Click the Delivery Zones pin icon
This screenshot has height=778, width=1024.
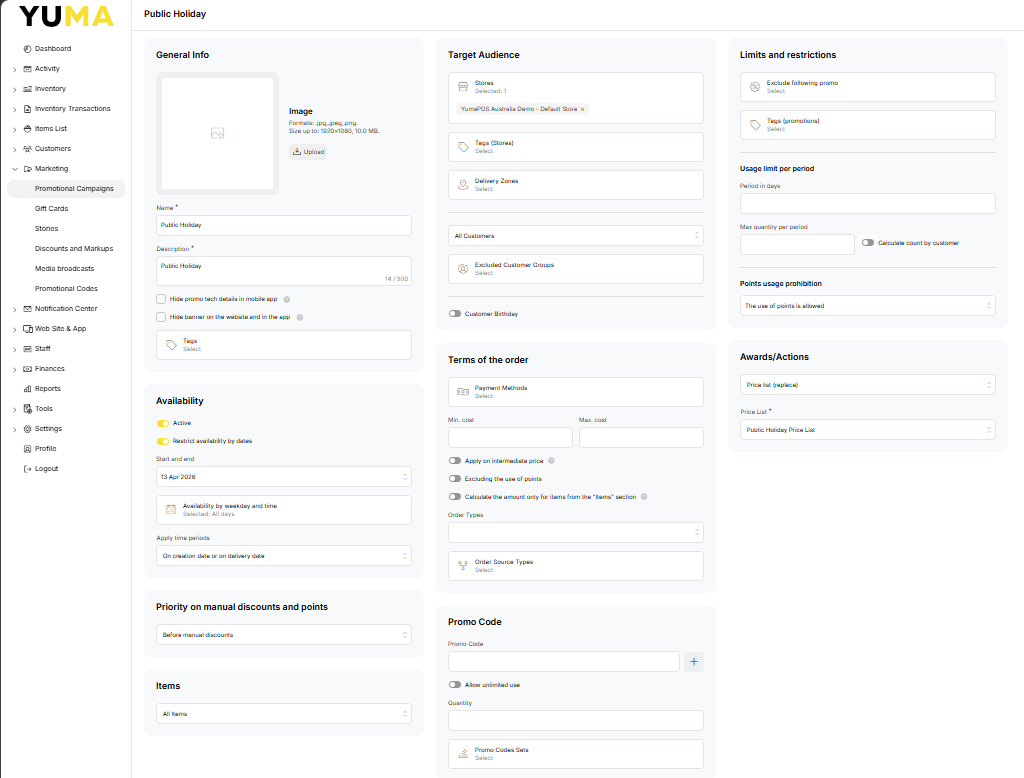click(463, 185)
